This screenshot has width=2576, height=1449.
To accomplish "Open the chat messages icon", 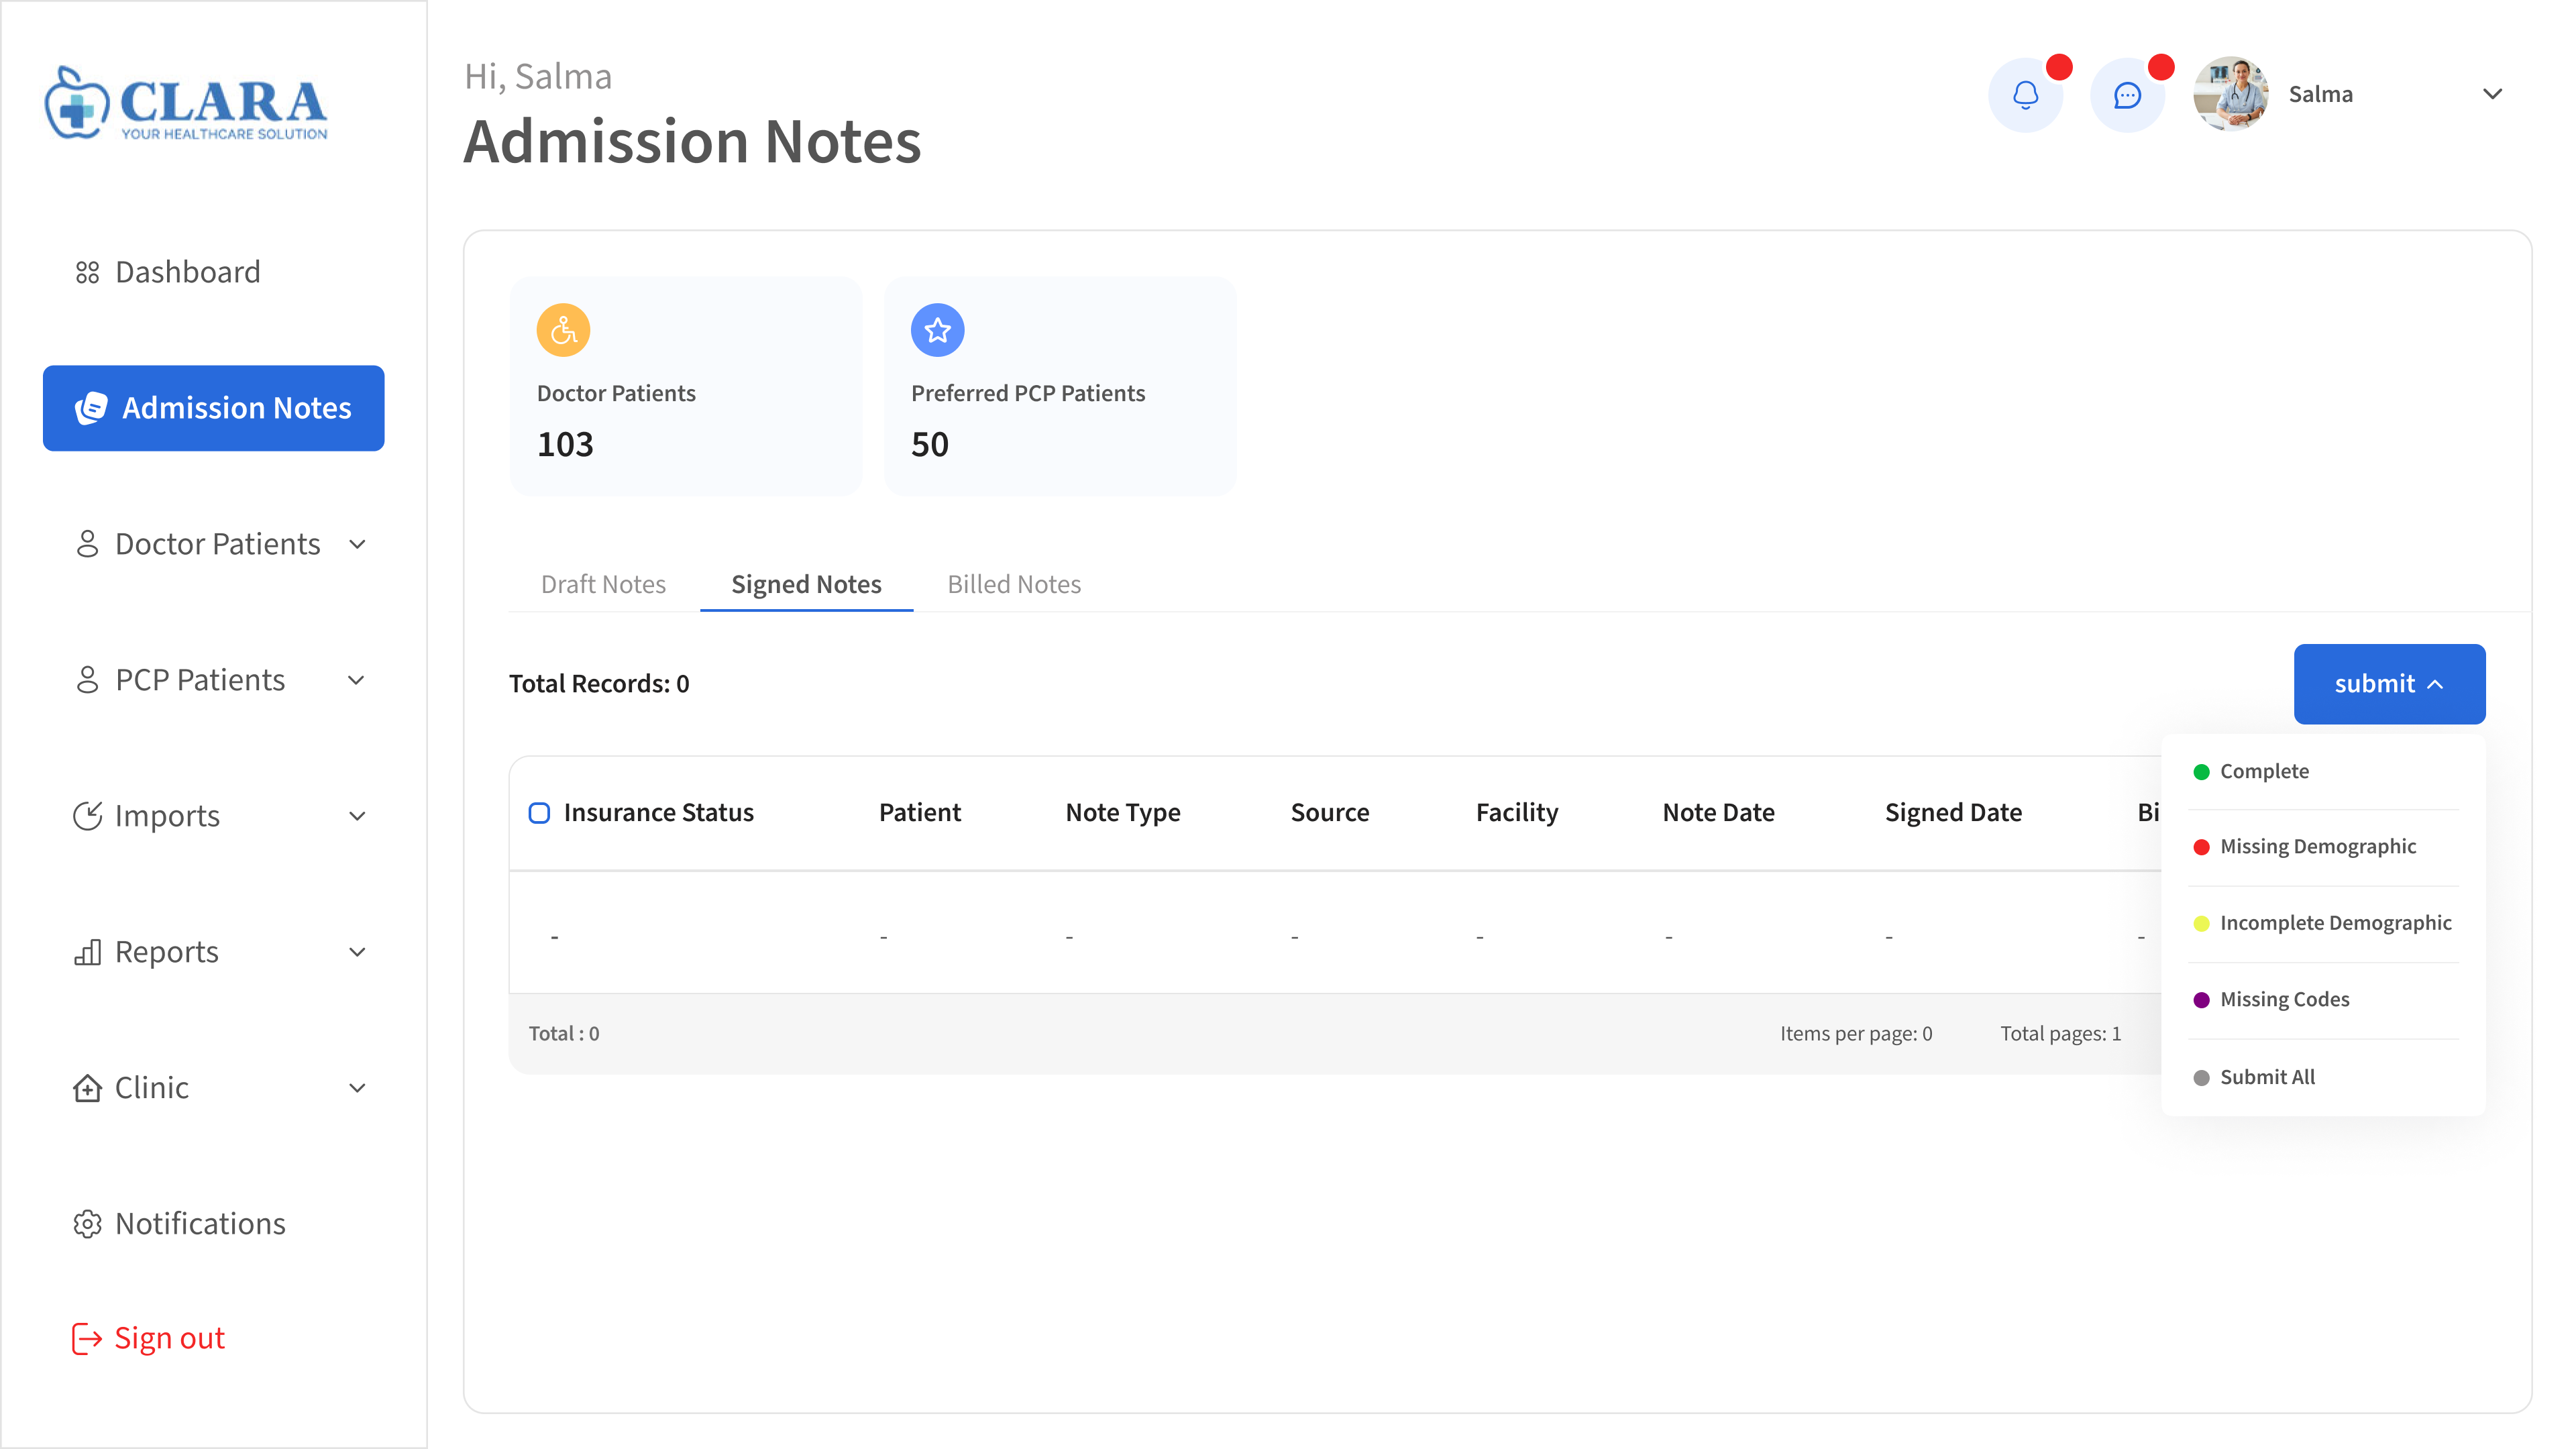I will 2127,95.
